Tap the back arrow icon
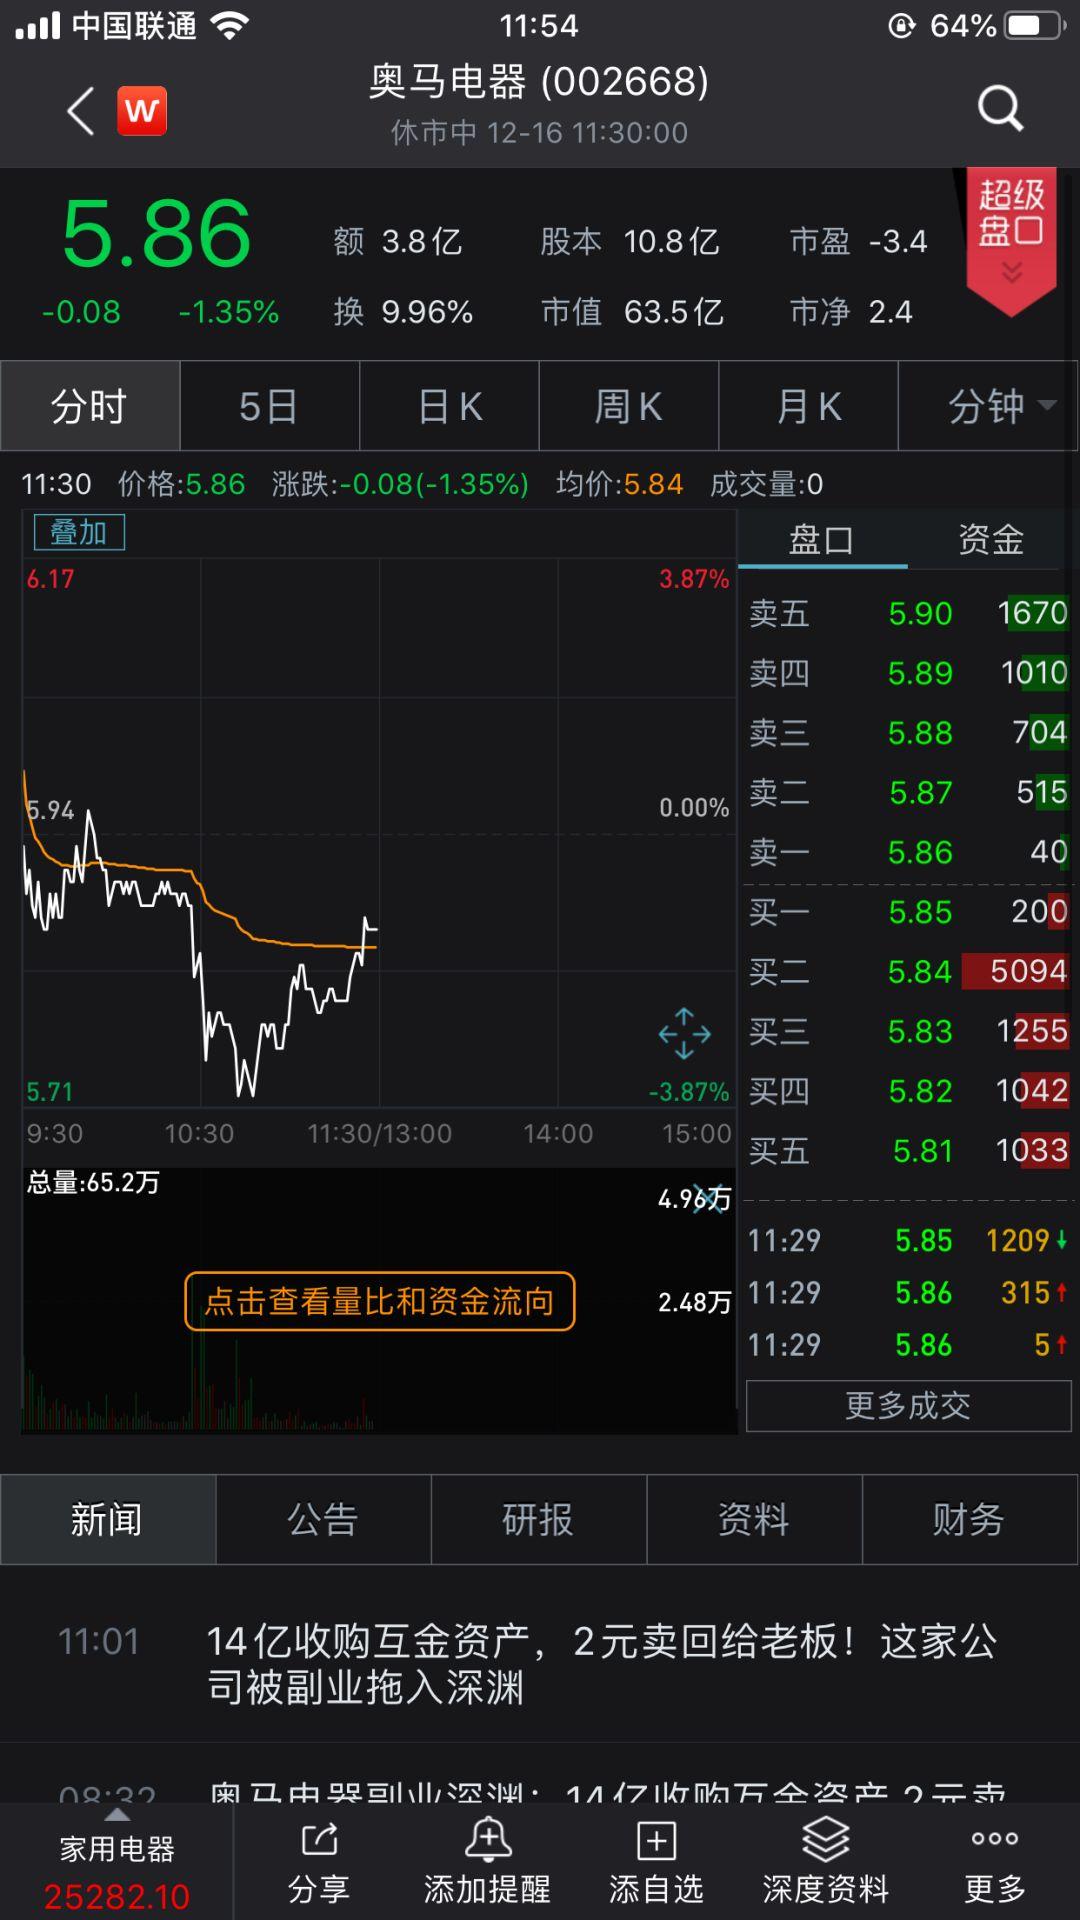 tap(81, 110)
